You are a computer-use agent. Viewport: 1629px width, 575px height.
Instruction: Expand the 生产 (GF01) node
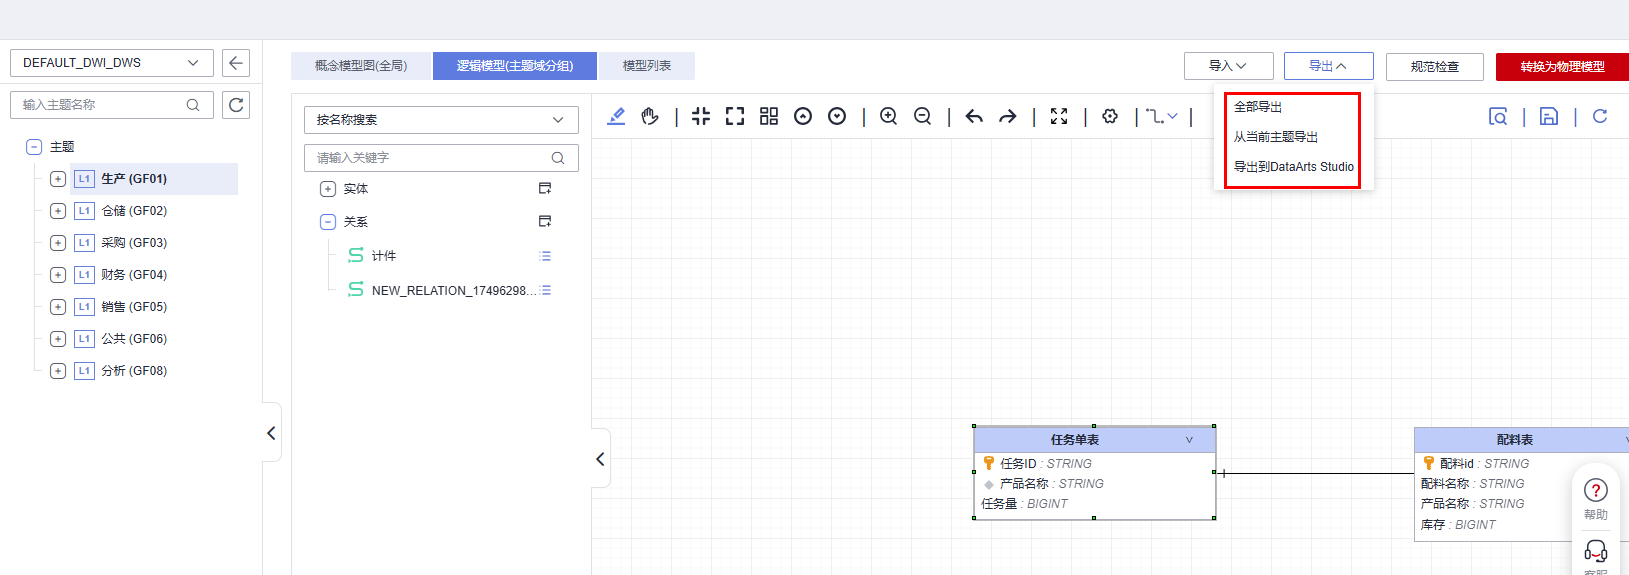[x=58, y=179]
